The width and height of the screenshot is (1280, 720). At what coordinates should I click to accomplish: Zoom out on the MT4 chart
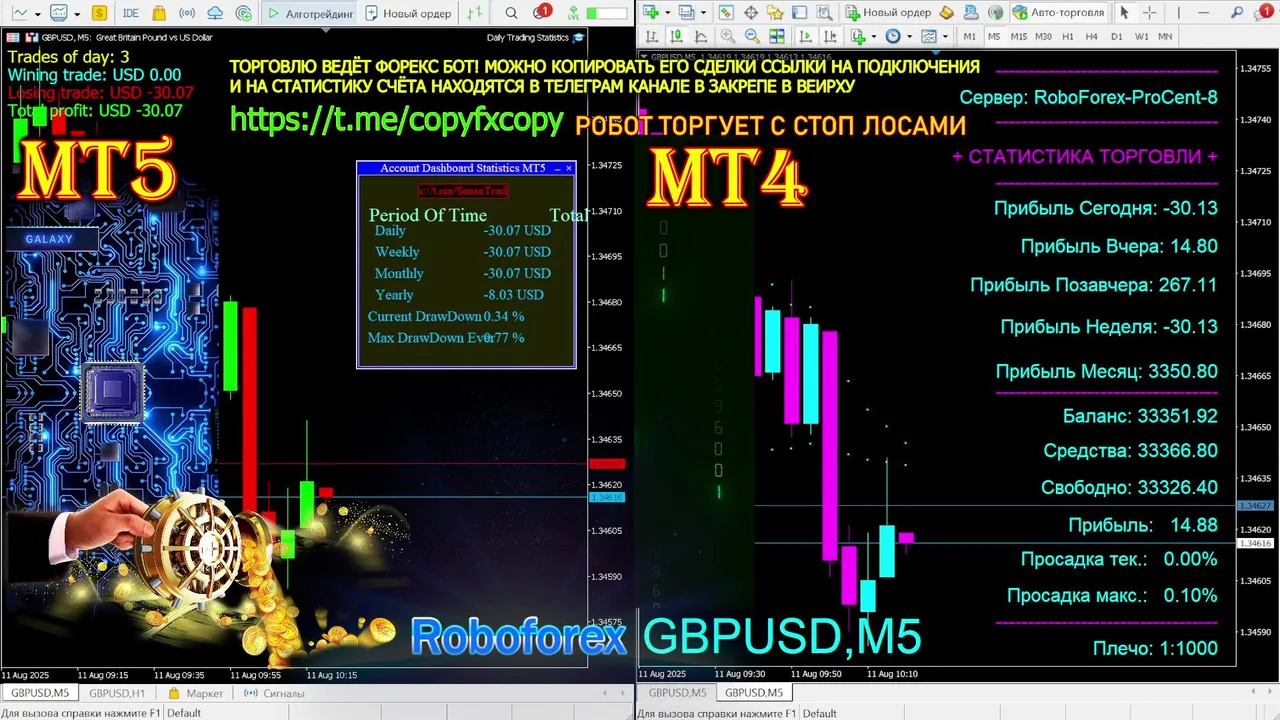point(753,36)
